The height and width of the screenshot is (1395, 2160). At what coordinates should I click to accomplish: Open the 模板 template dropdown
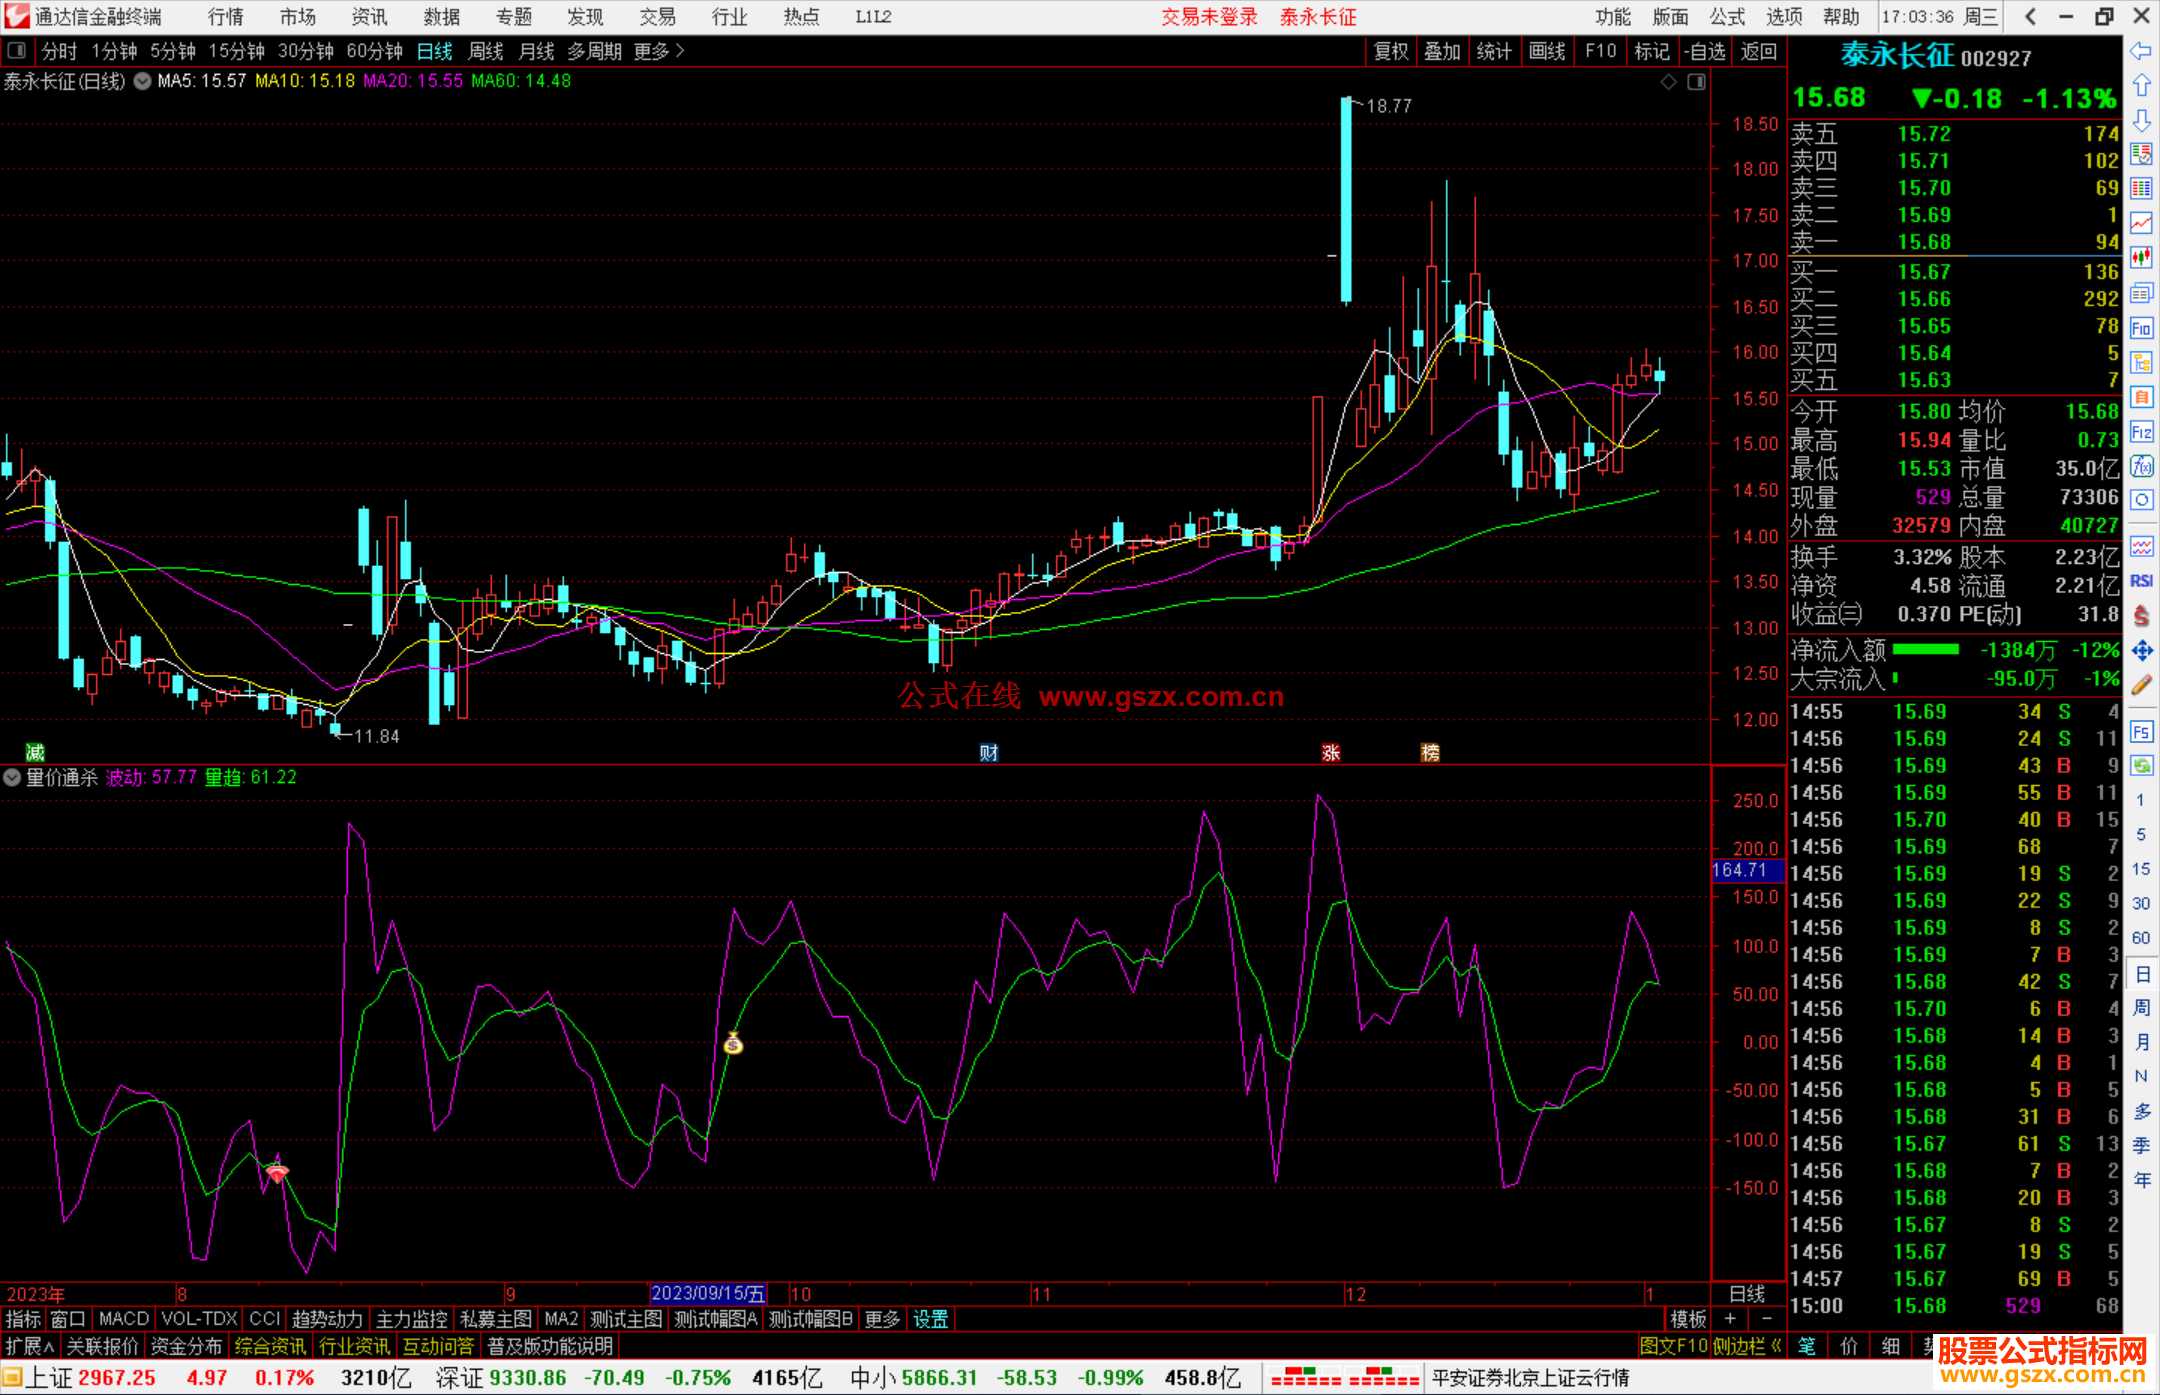point(1689,1319)
